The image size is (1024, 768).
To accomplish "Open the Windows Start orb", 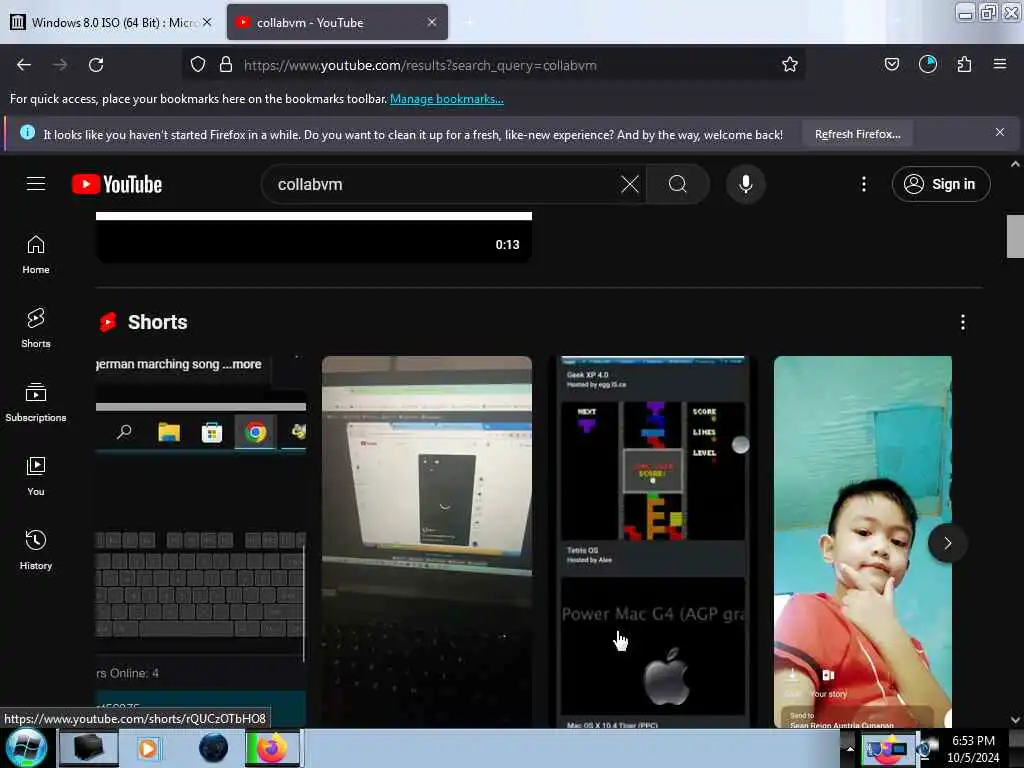I will pyautogui.click(x=26, y=748).
